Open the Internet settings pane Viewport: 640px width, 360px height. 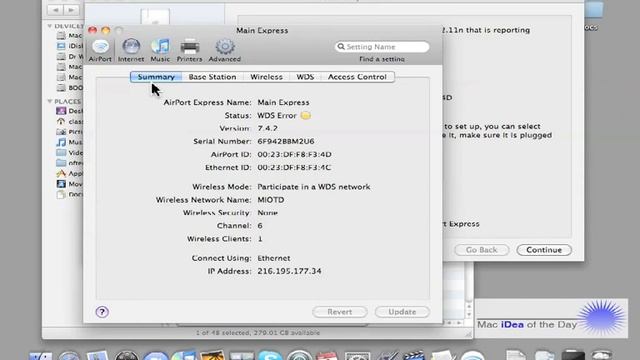(131, 50)
